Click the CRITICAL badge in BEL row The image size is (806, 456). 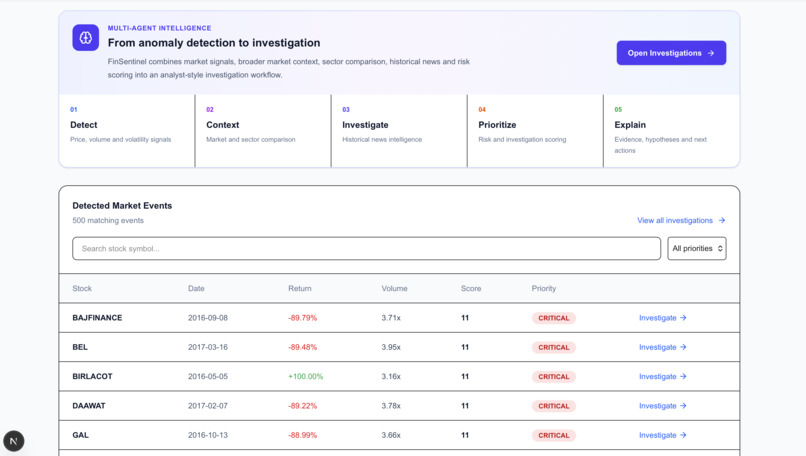click(554, 348)
